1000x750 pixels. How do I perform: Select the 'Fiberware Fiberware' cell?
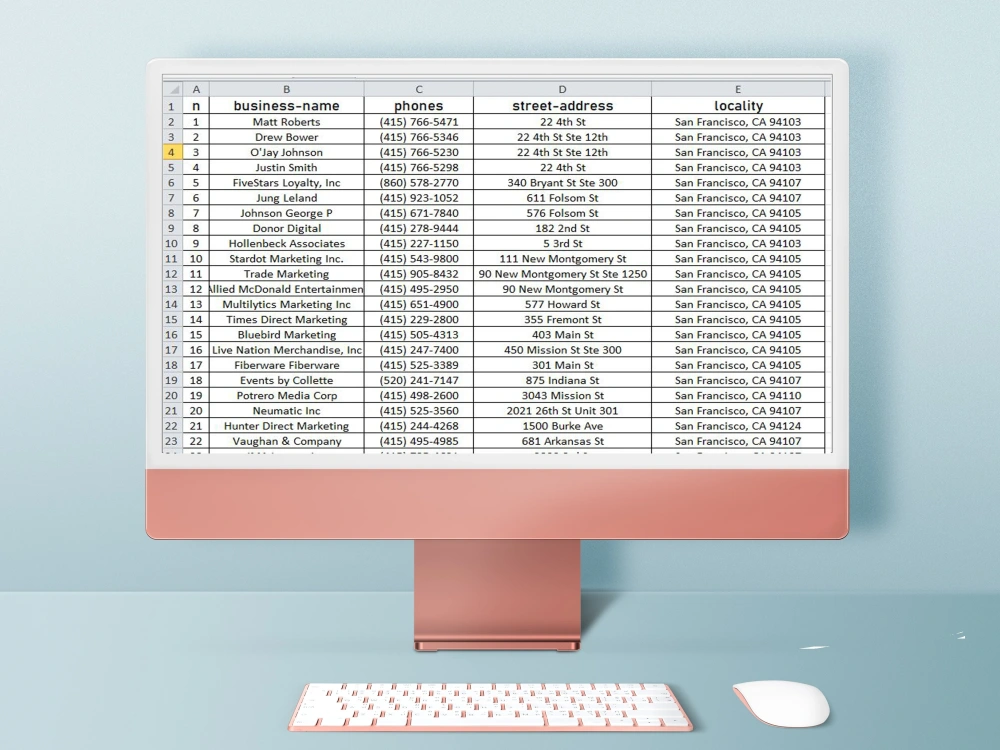coord(286,365)
